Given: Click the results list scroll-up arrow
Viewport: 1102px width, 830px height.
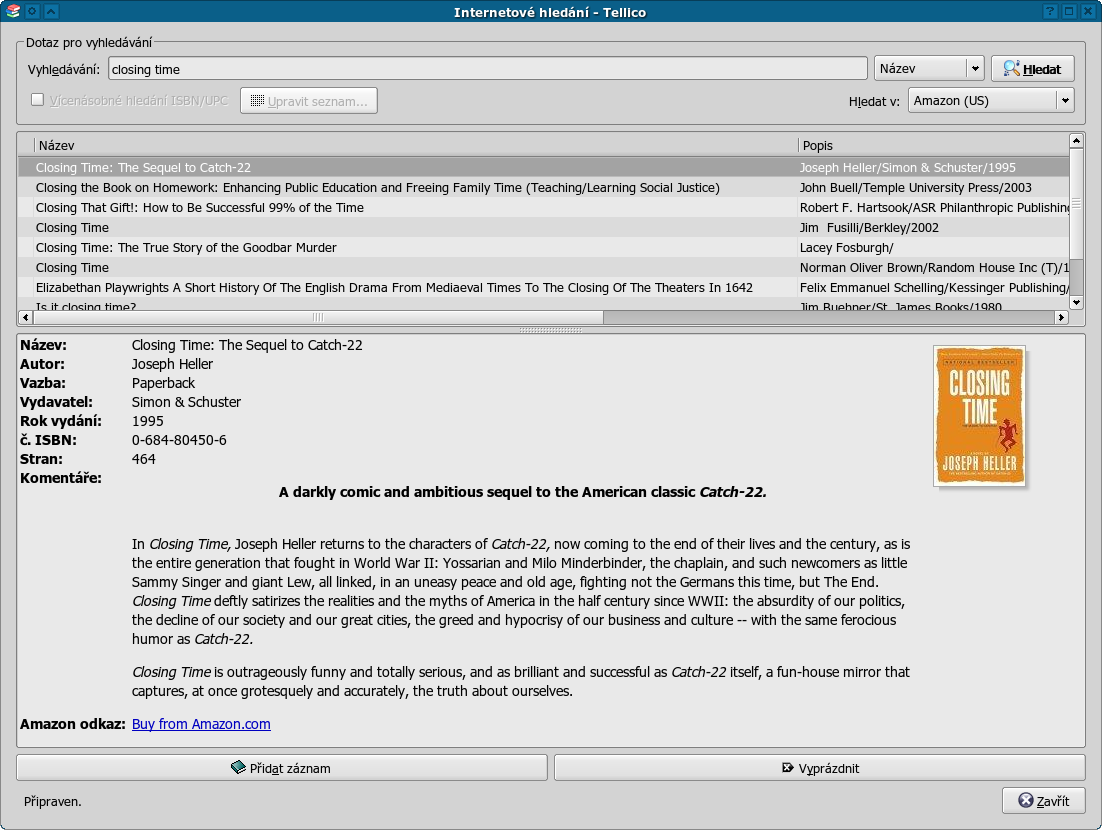Looking at the screenshot, I should 1076,141.
